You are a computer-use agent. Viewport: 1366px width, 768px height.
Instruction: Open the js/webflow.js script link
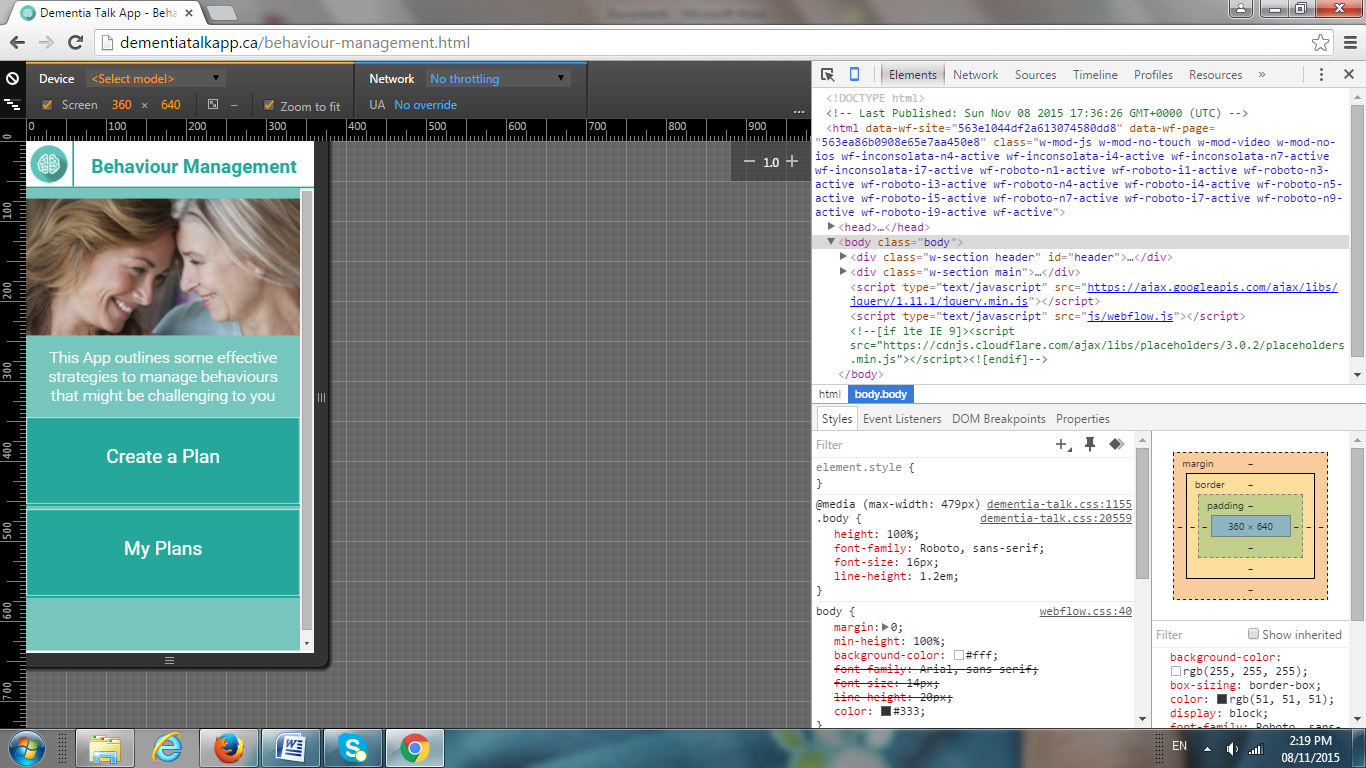[x=1130, y=316]
